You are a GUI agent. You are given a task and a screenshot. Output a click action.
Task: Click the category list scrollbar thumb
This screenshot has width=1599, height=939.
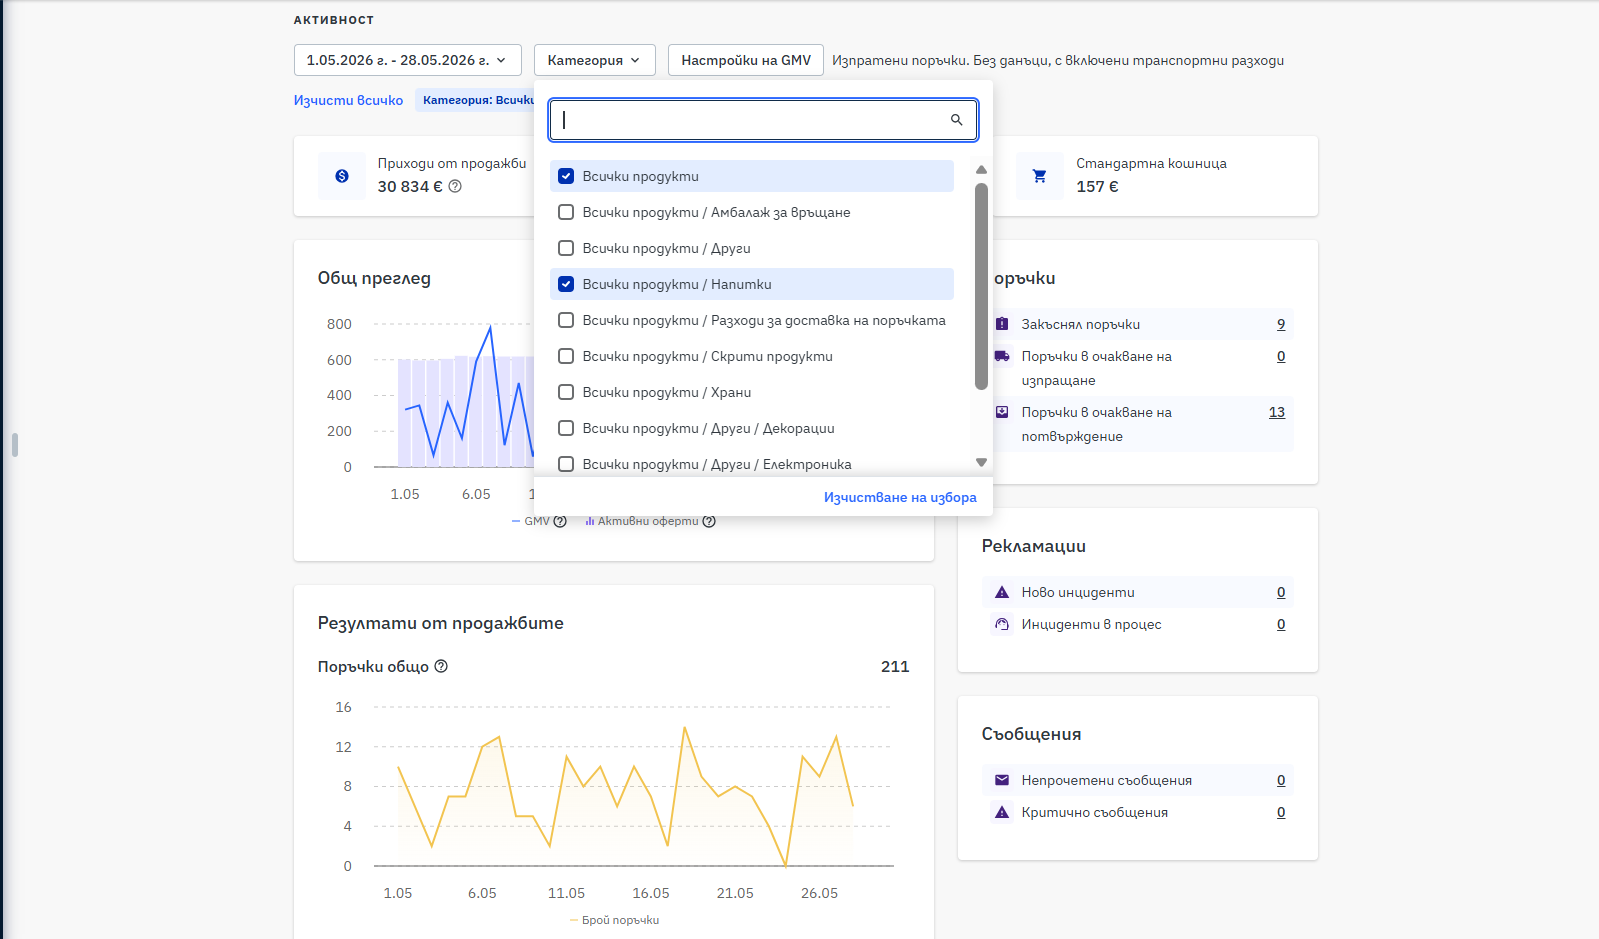(981, 286)
